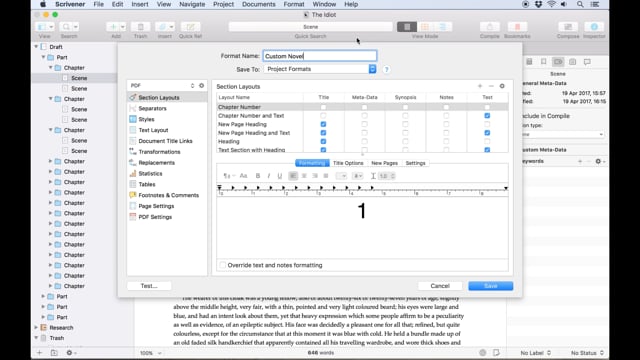
Task: Check Synopsis for New Page Heading
Action: pyautogui.click(x=405, y=124)
